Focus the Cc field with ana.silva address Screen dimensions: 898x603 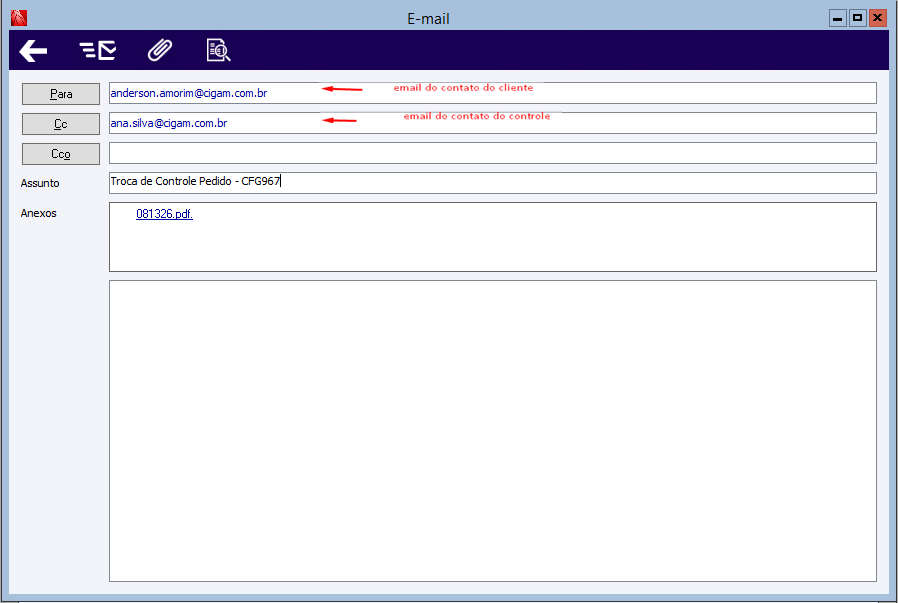[493, 123]
